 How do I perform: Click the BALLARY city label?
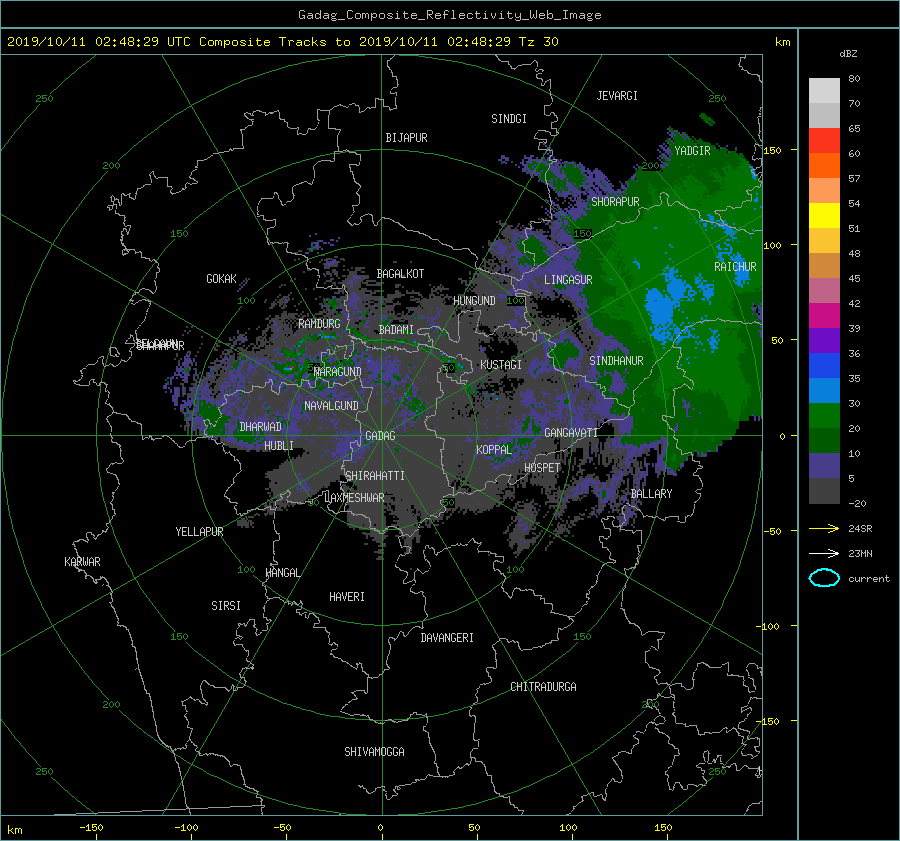pyautogui.click(x=651, y=494)
